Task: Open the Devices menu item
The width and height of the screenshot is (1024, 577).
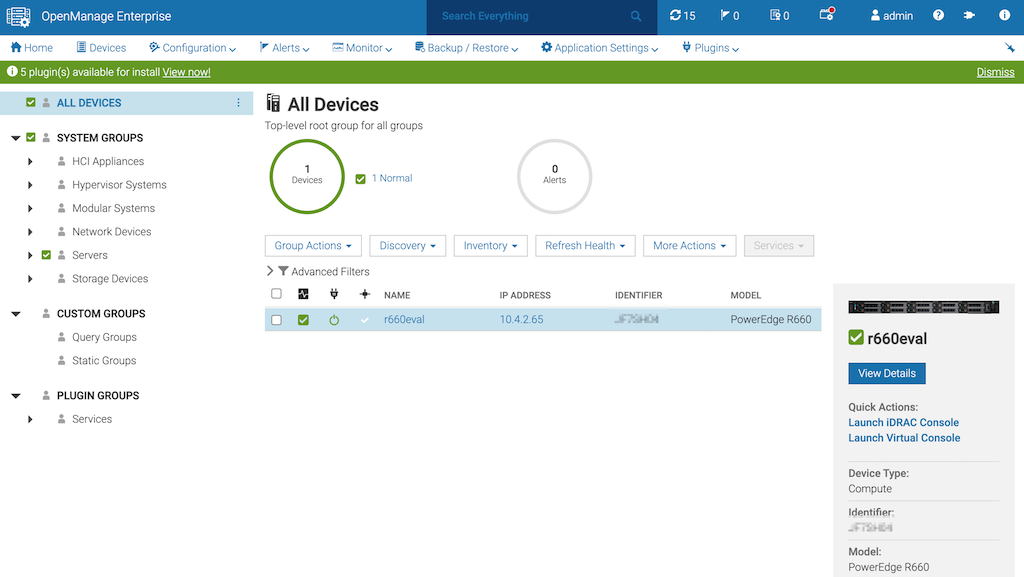Action: [x=101, y=48]
